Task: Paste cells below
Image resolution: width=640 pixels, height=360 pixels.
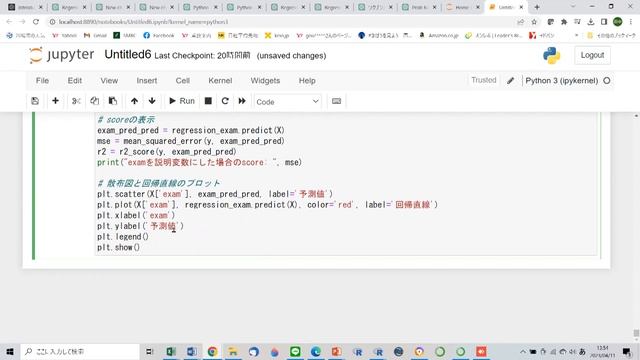Action: point(113,101)
